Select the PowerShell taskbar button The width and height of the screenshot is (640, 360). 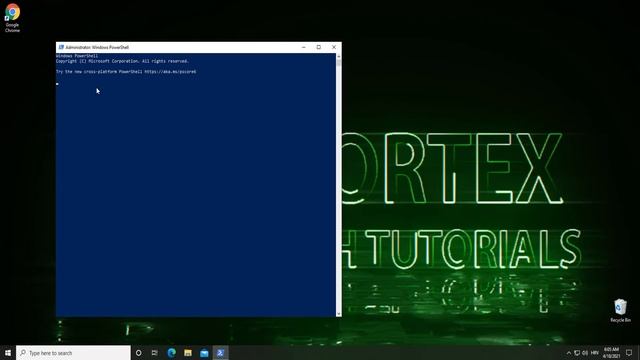(220, 353)
